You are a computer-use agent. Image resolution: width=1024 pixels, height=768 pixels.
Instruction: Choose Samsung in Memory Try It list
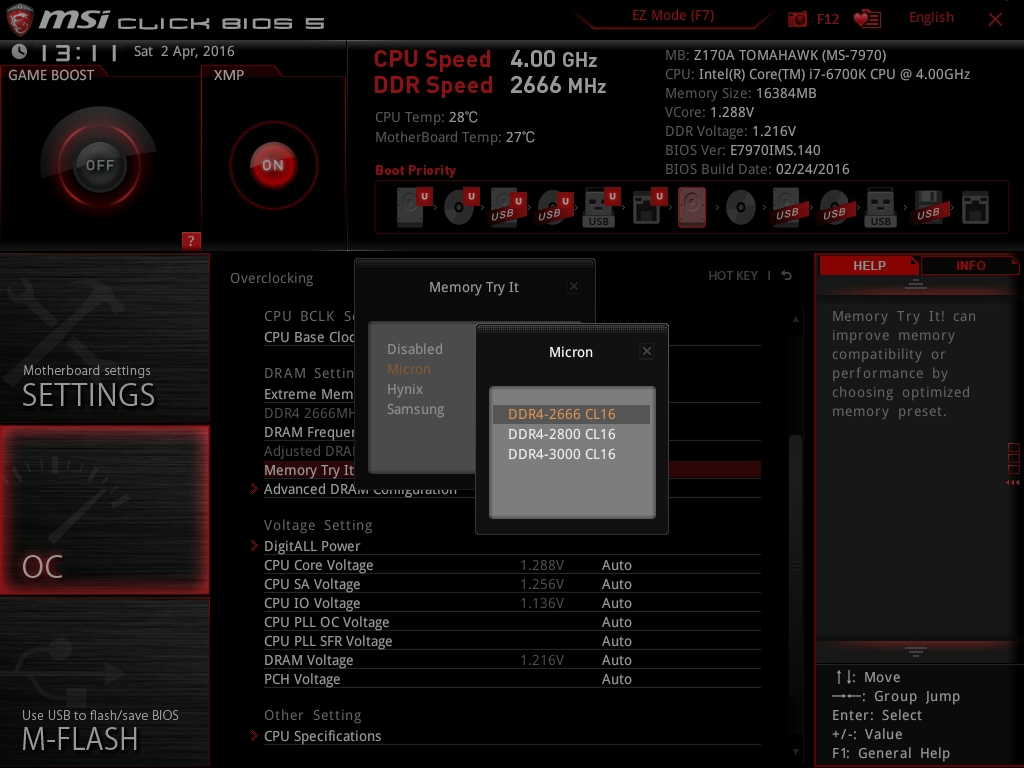pos(415,409)
